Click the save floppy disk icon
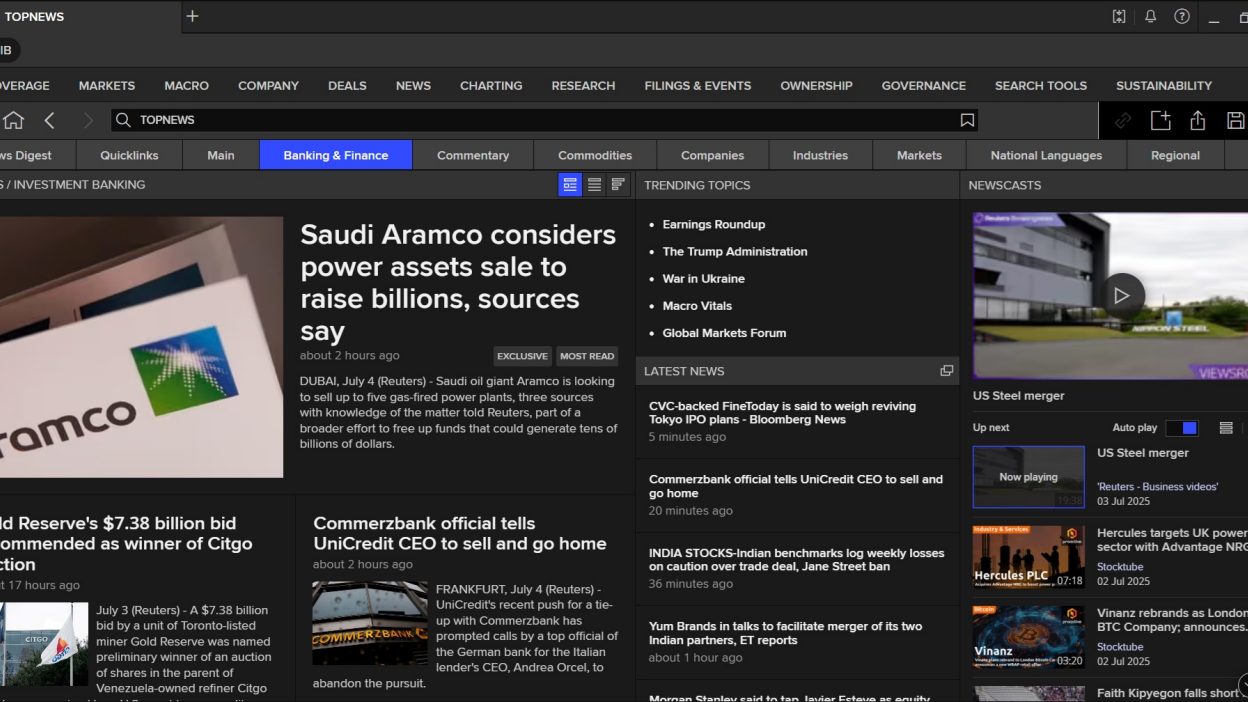 pos(1236,120)
